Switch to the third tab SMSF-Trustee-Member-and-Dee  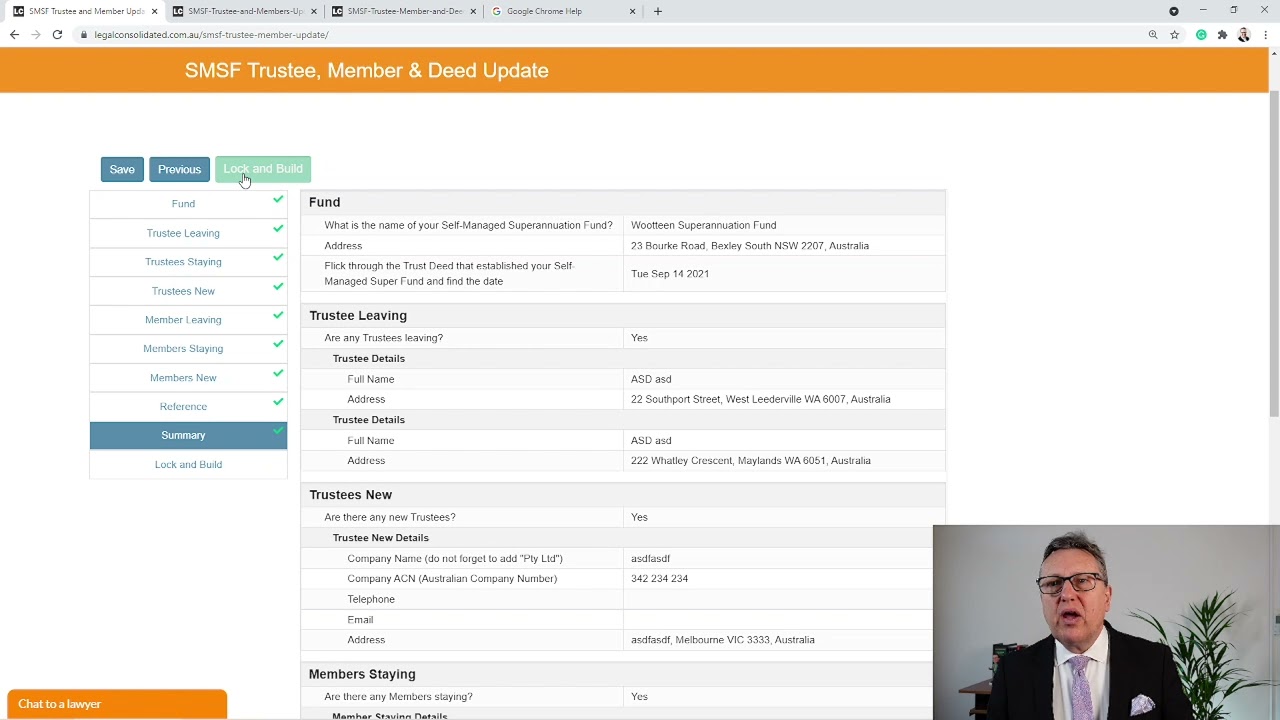[404, 11]
